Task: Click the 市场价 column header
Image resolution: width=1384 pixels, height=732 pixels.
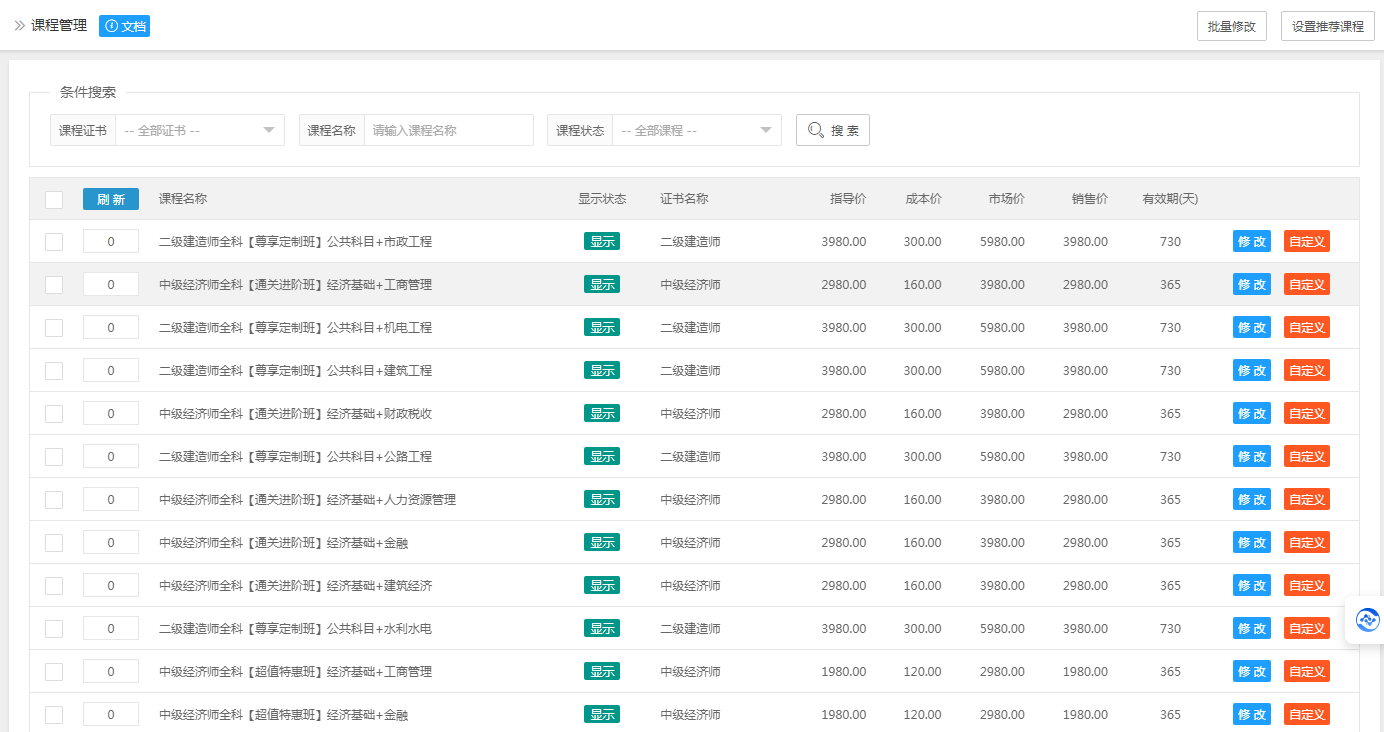Action: click(x=1006, y=199)
